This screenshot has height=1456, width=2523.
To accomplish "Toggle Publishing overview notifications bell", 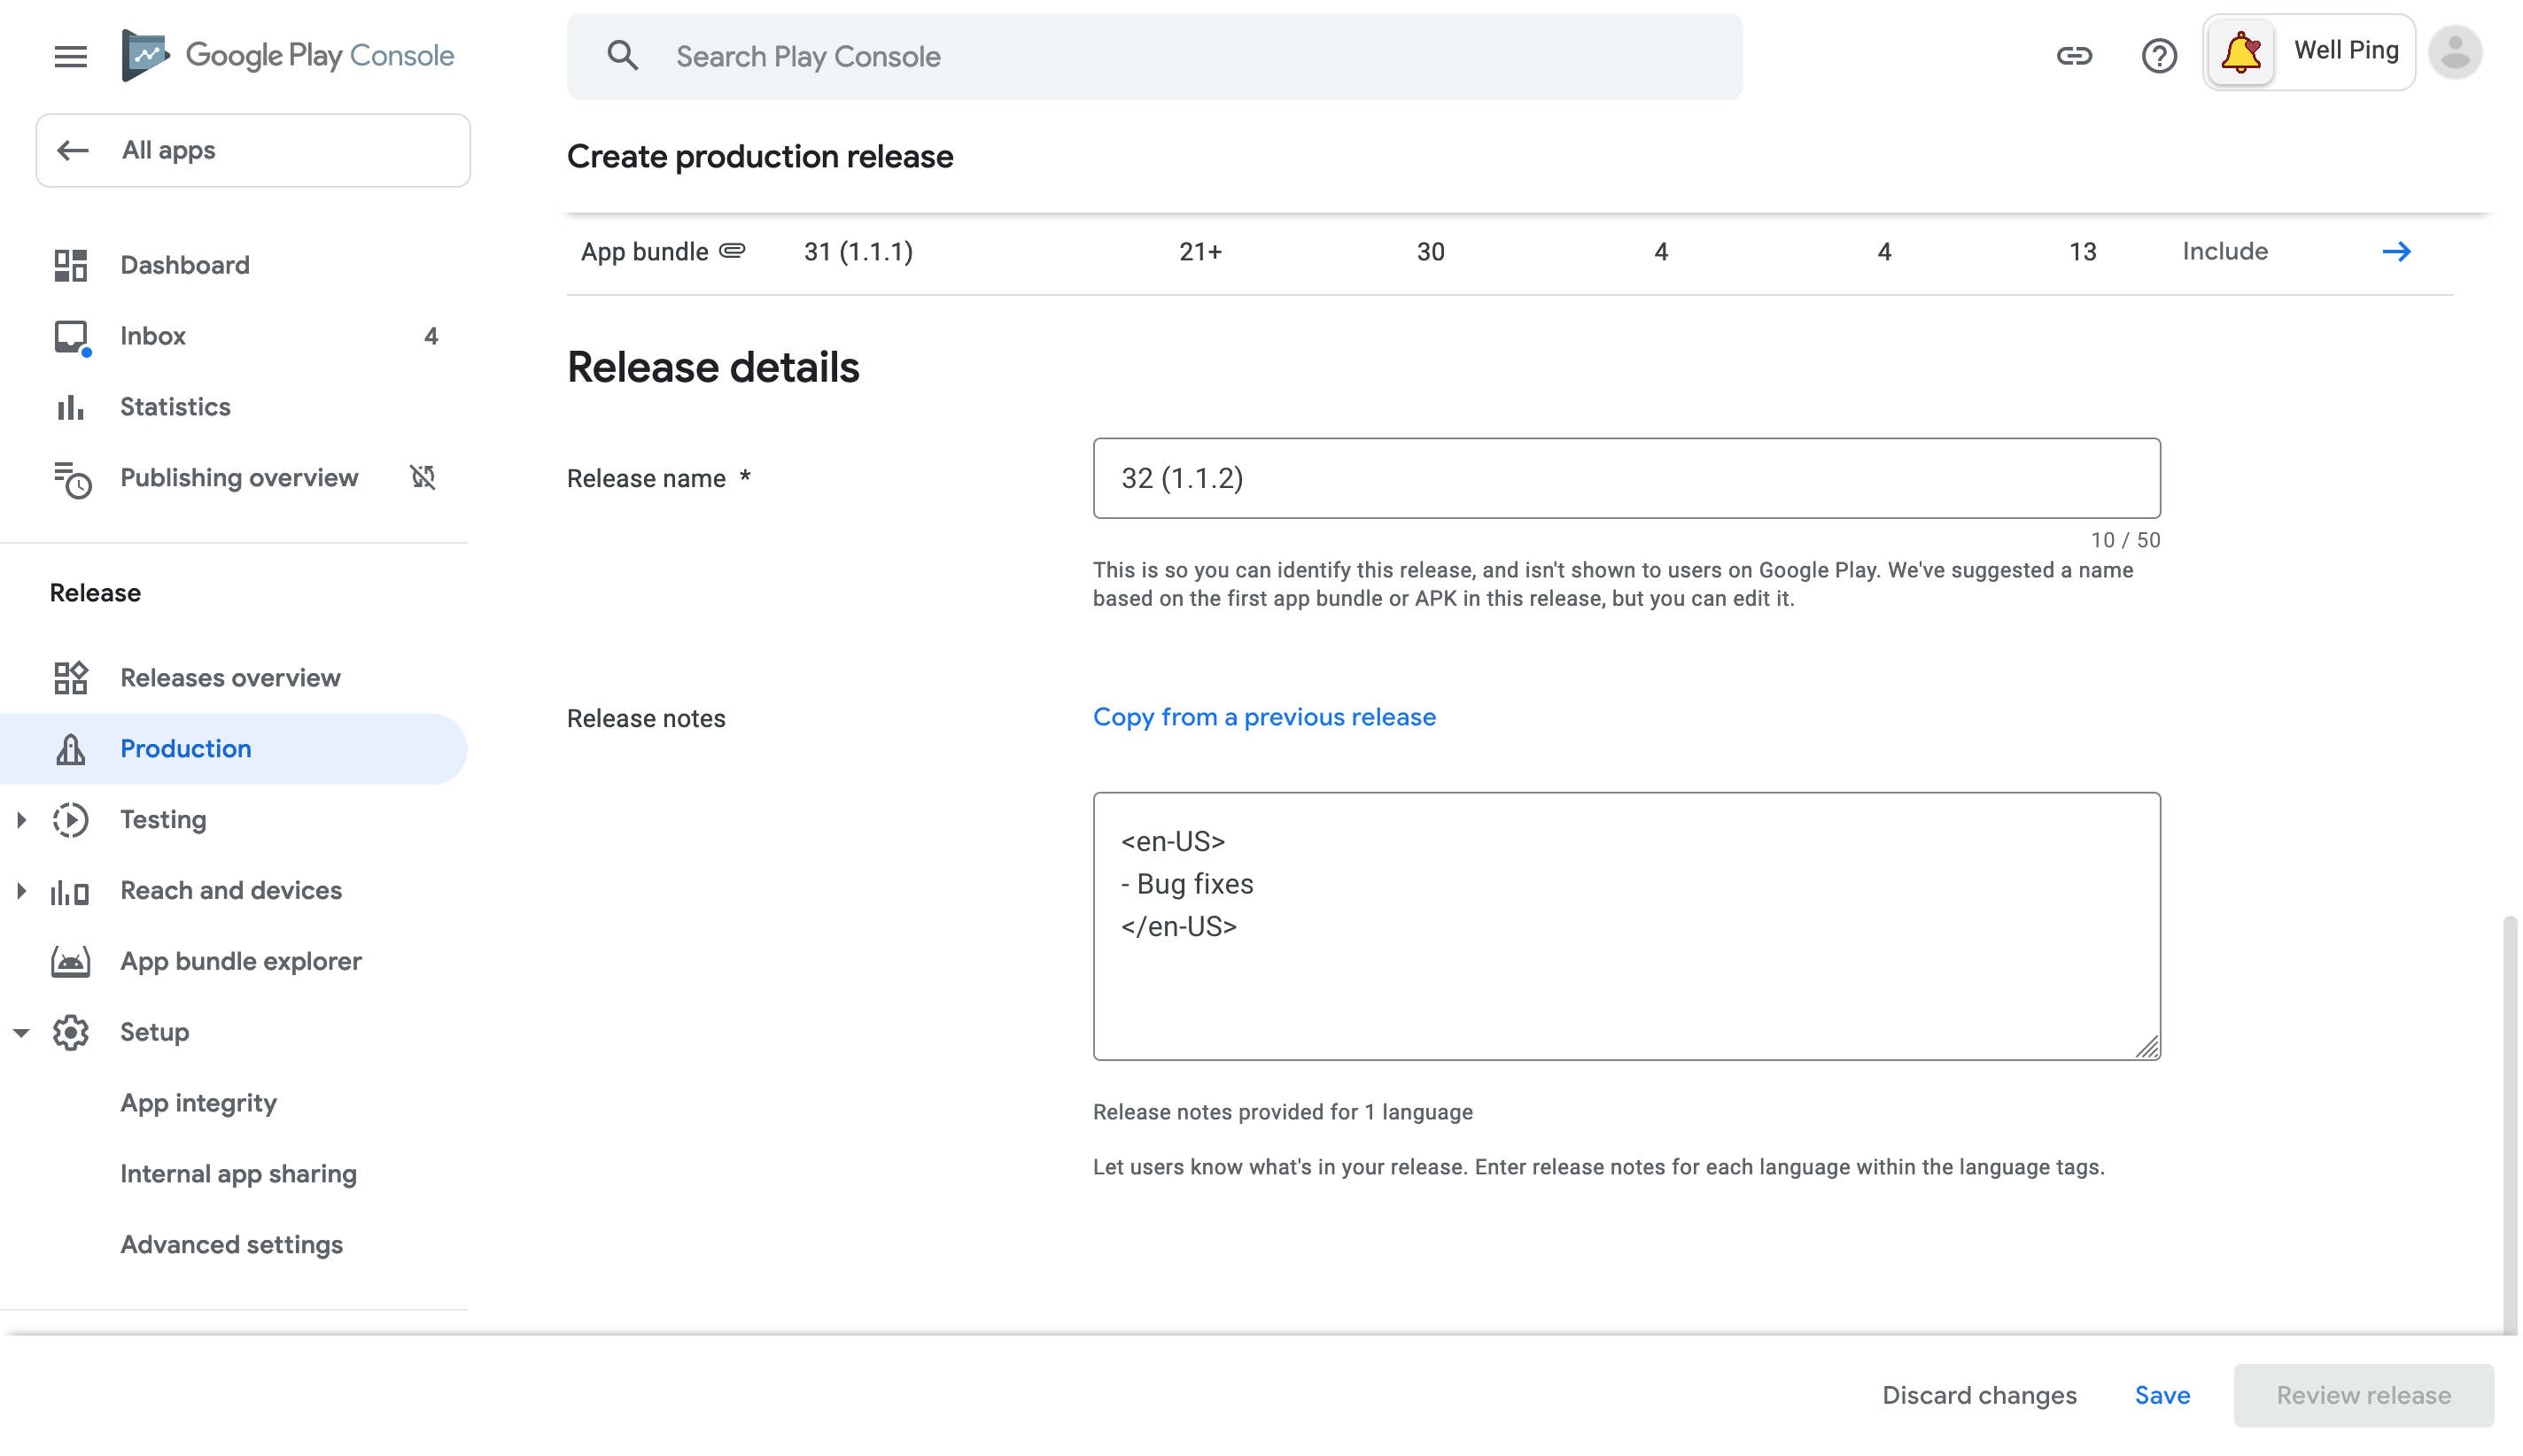I will (x=423, y=476).
